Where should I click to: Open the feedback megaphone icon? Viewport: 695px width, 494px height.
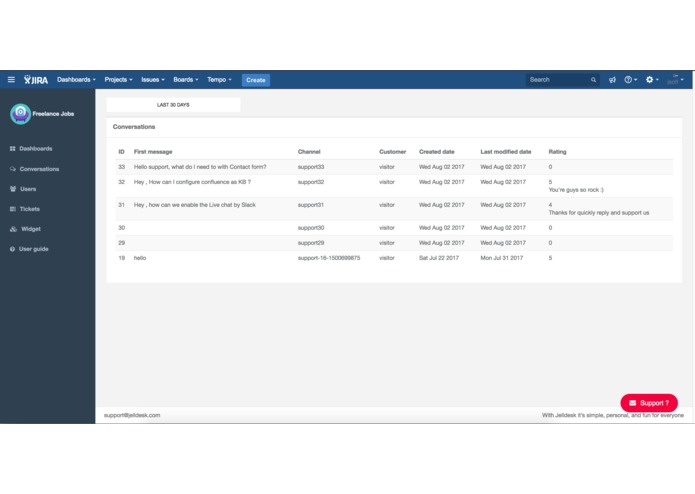pyautogui.click(x=612, y=80)
